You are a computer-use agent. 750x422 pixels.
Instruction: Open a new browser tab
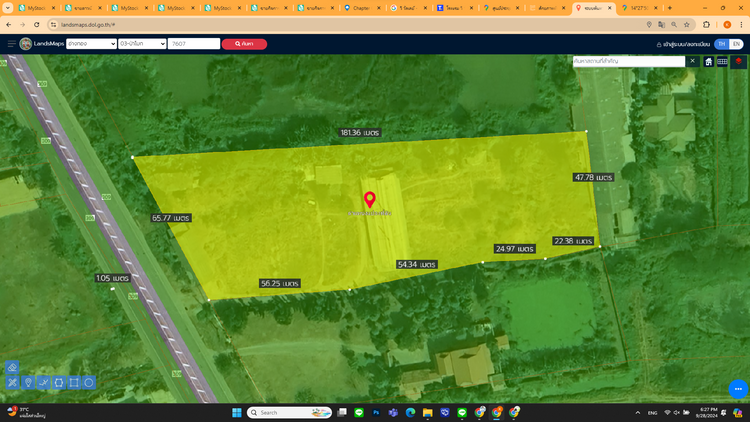point(670,8)
